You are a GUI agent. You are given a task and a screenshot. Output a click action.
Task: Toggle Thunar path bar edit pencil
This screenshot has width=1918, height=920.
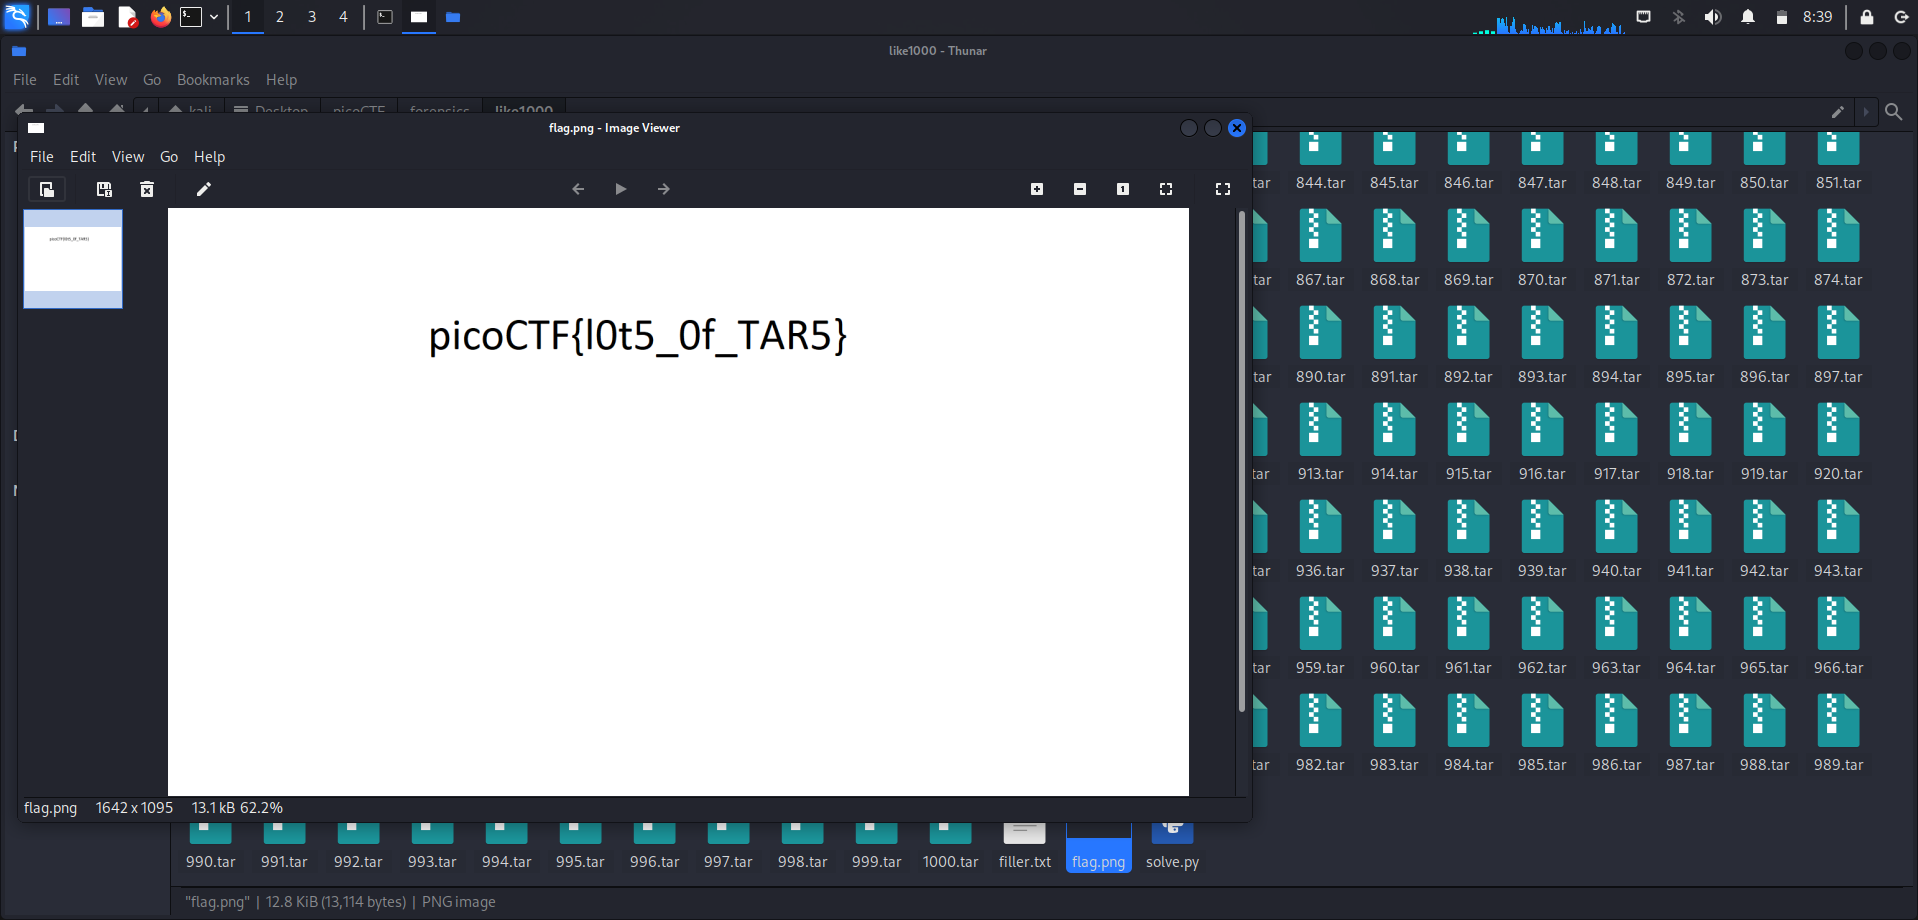1837,112
